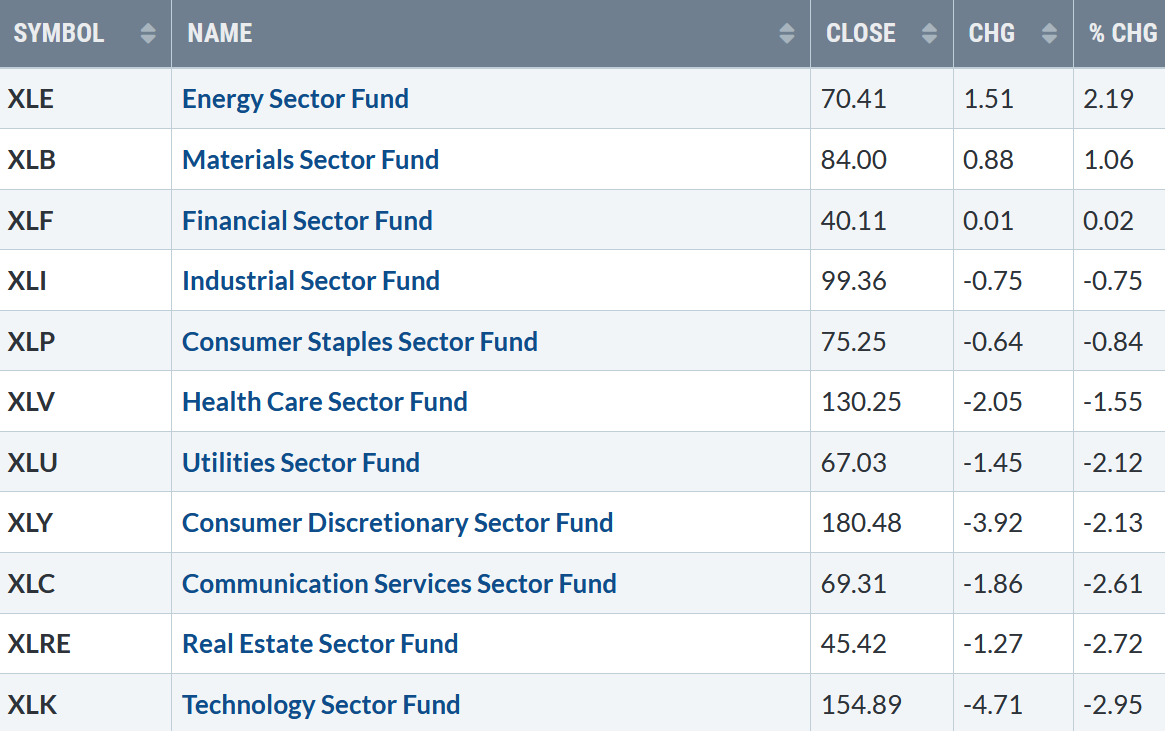Sort by CLOSE using its arrow icon
Screen dimensions: 1165x731
(930, 34)
